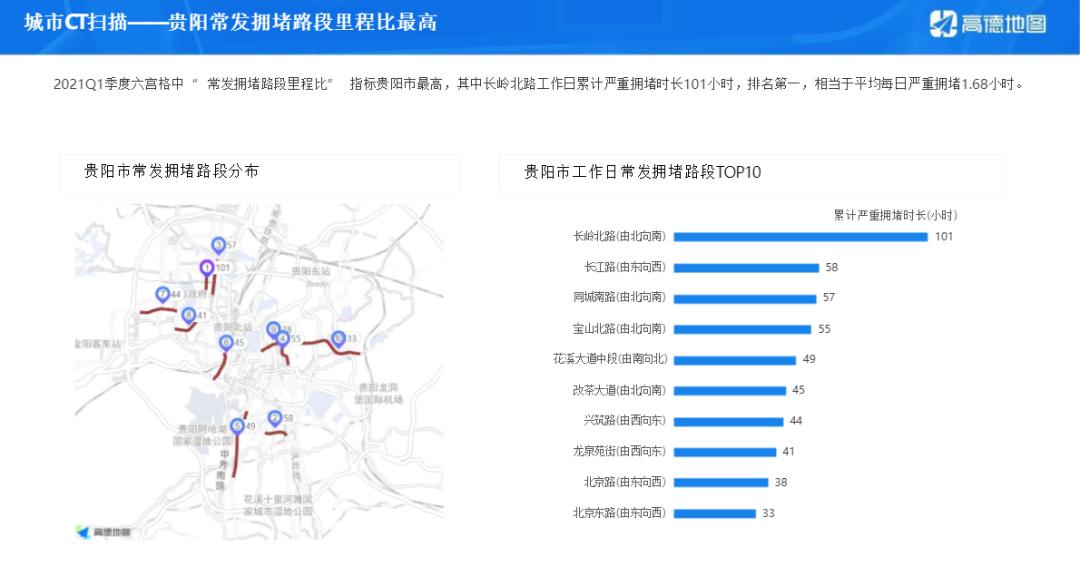Click the 长岭北路 bar in the chart

pyautogui.click(x=800, y=237)
